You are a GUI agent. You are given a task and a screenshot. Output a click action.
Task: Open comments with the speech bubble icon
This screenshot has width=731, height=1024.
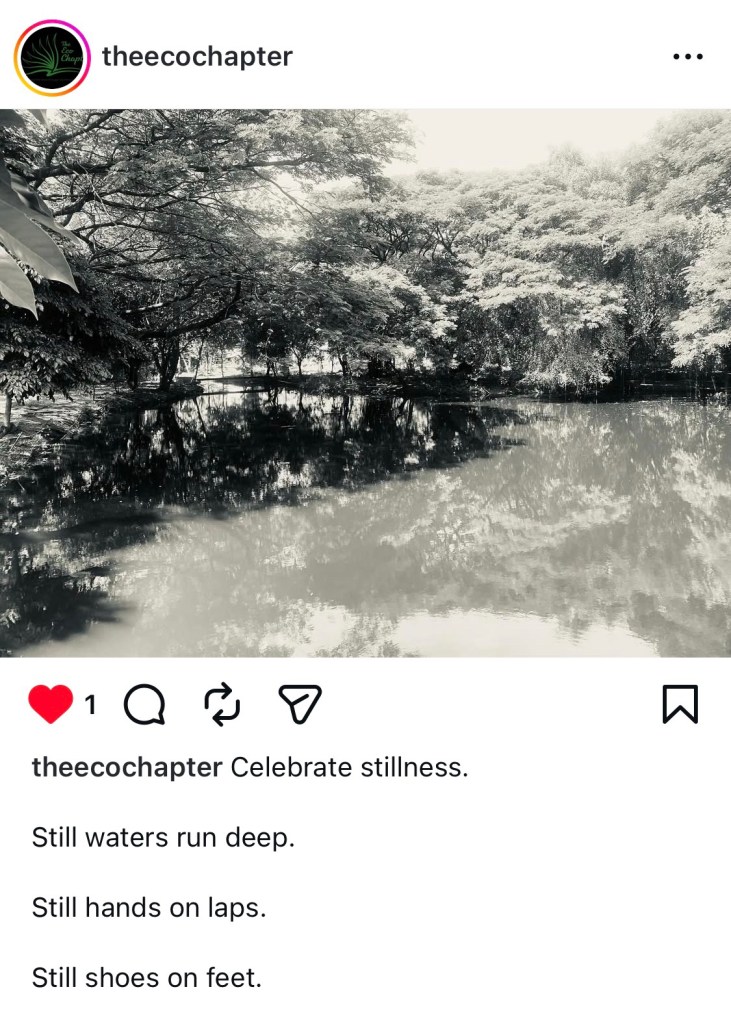[145, 706]
